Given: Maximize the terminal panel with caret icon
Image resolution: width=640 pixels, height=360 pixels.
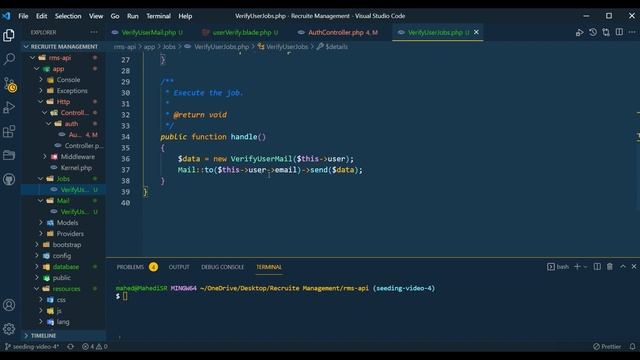Looking at the screenshot, I should tap(623, 267).
